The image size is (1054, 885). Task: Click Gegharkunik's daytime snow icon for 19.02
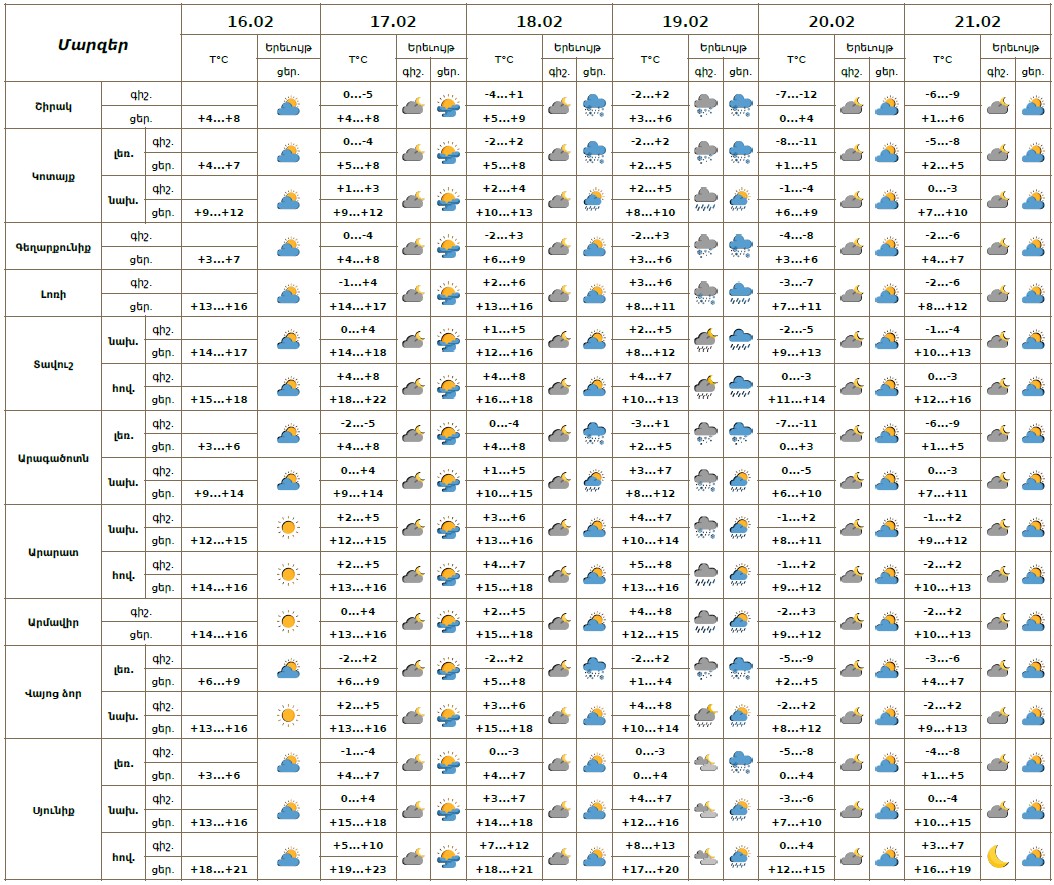pyautogui.click(x=741, y=247)
